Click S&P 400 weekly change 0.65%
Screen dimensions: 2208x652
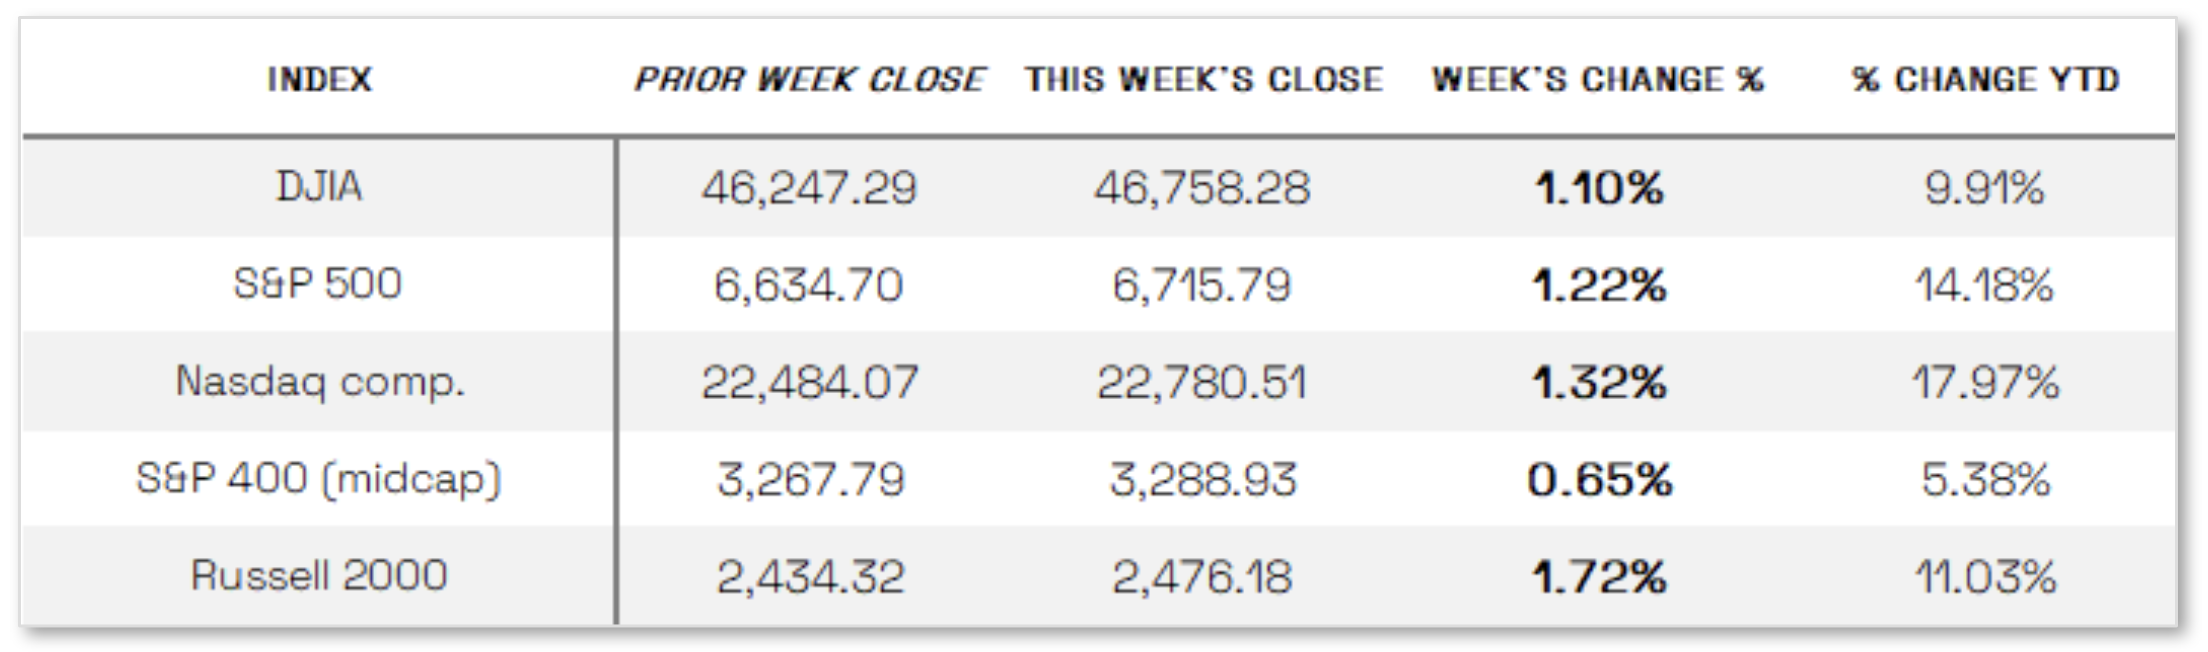tap(1599, 480)
